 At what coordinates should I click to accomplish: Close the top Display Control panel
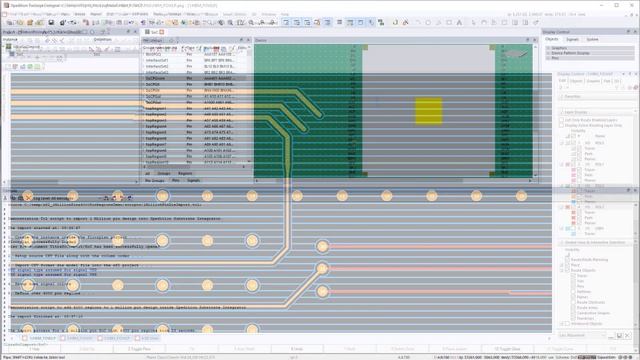point(635,31)
